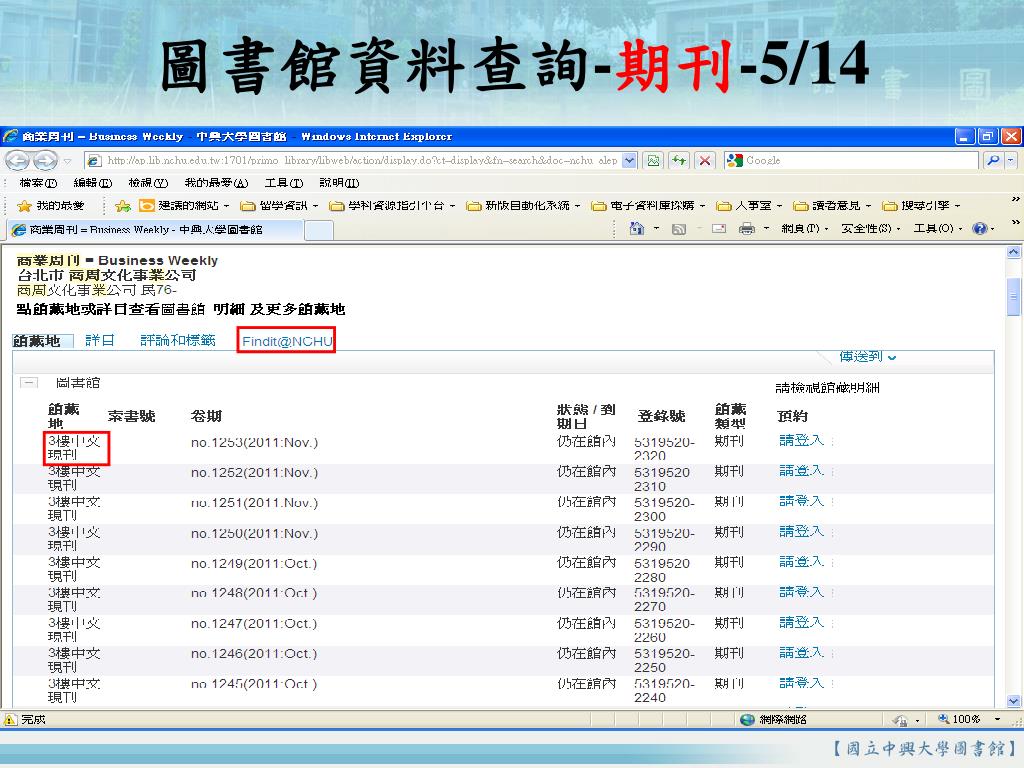Click the no.1250(2011:Nov.) volume text
The height and width of the screenshot is (768, 1024).
pos(254,534)
